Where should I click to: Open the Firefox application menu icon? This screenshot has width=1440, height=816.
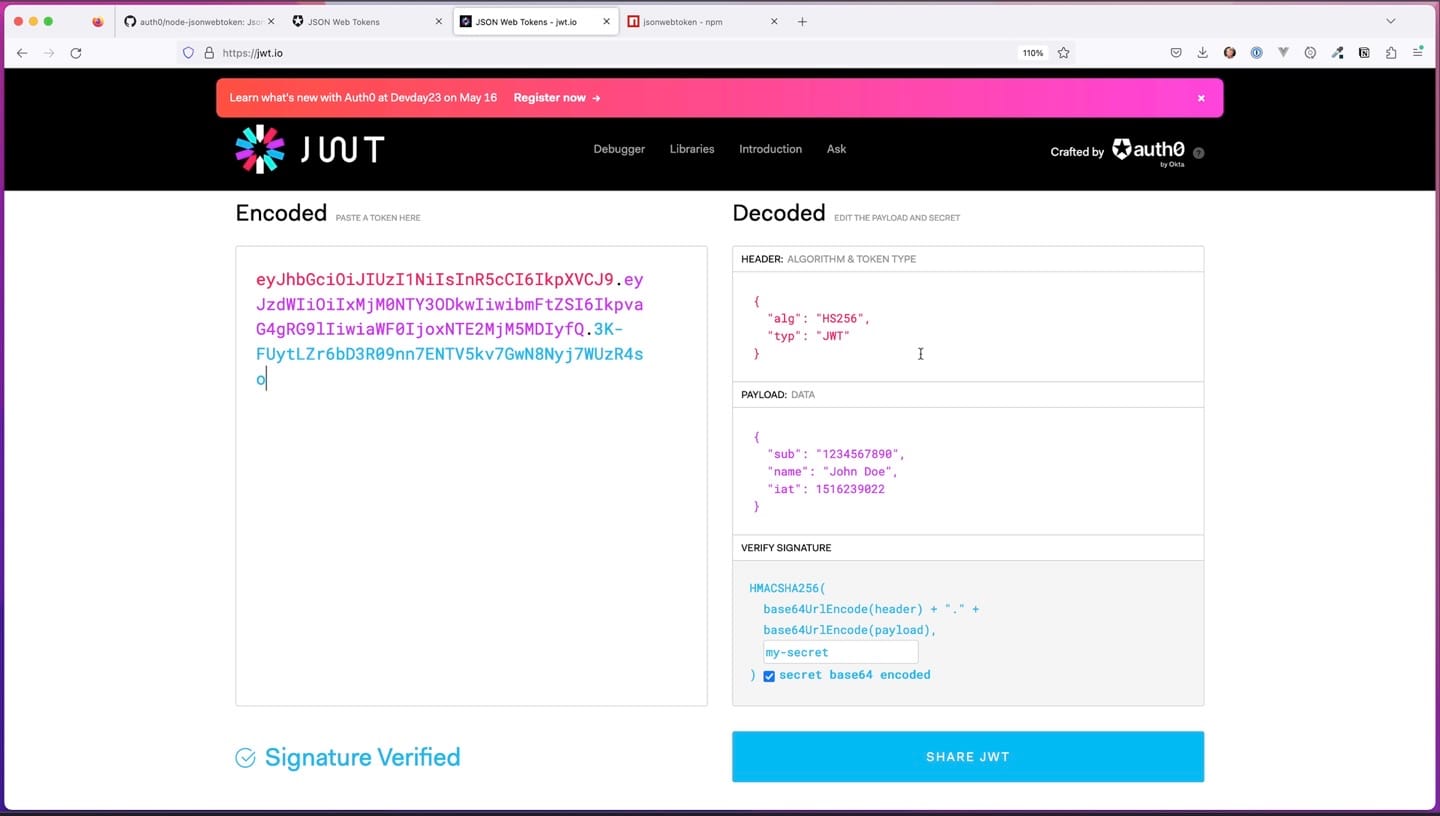[x=1419, y=52]
